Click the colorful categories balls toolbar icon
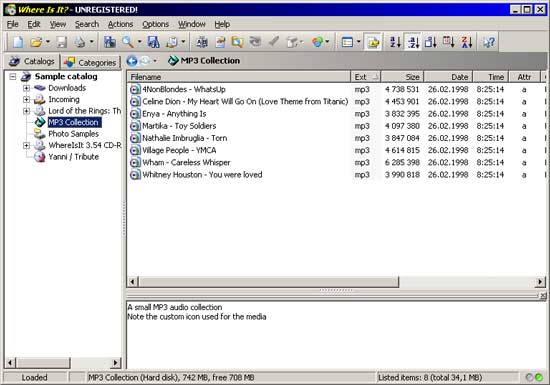The image size is (550, 385). pos(317,42)
